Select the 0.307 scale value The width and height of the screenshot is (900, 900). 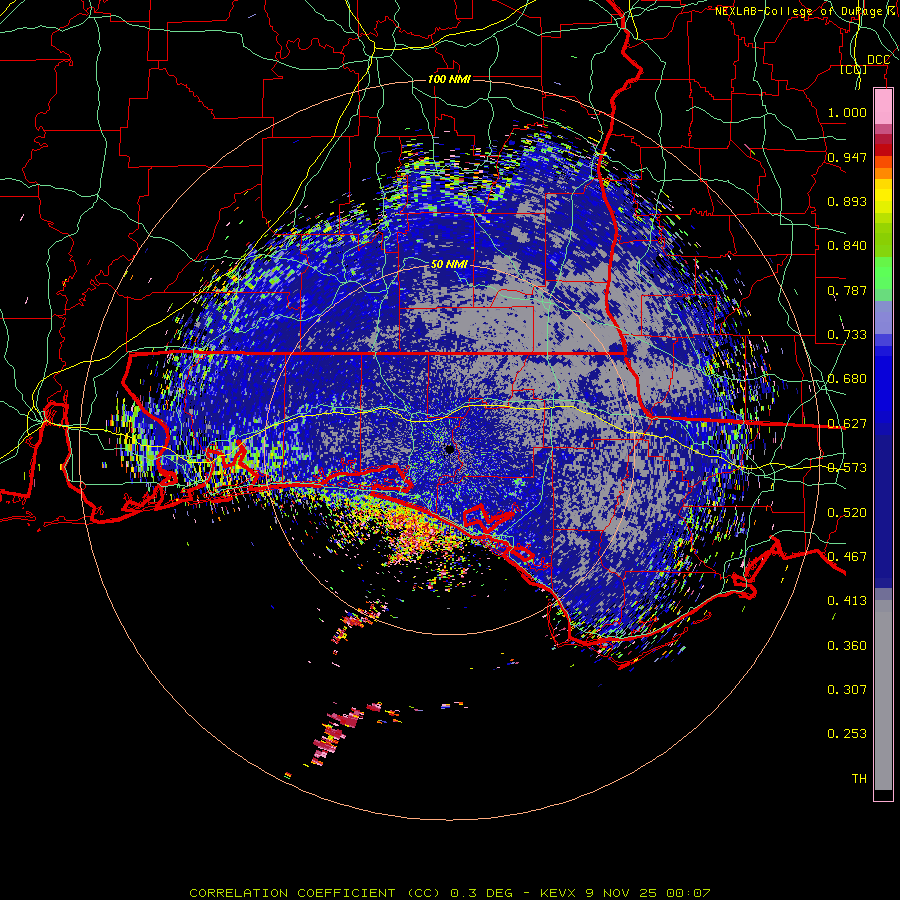tap(847, 690)
